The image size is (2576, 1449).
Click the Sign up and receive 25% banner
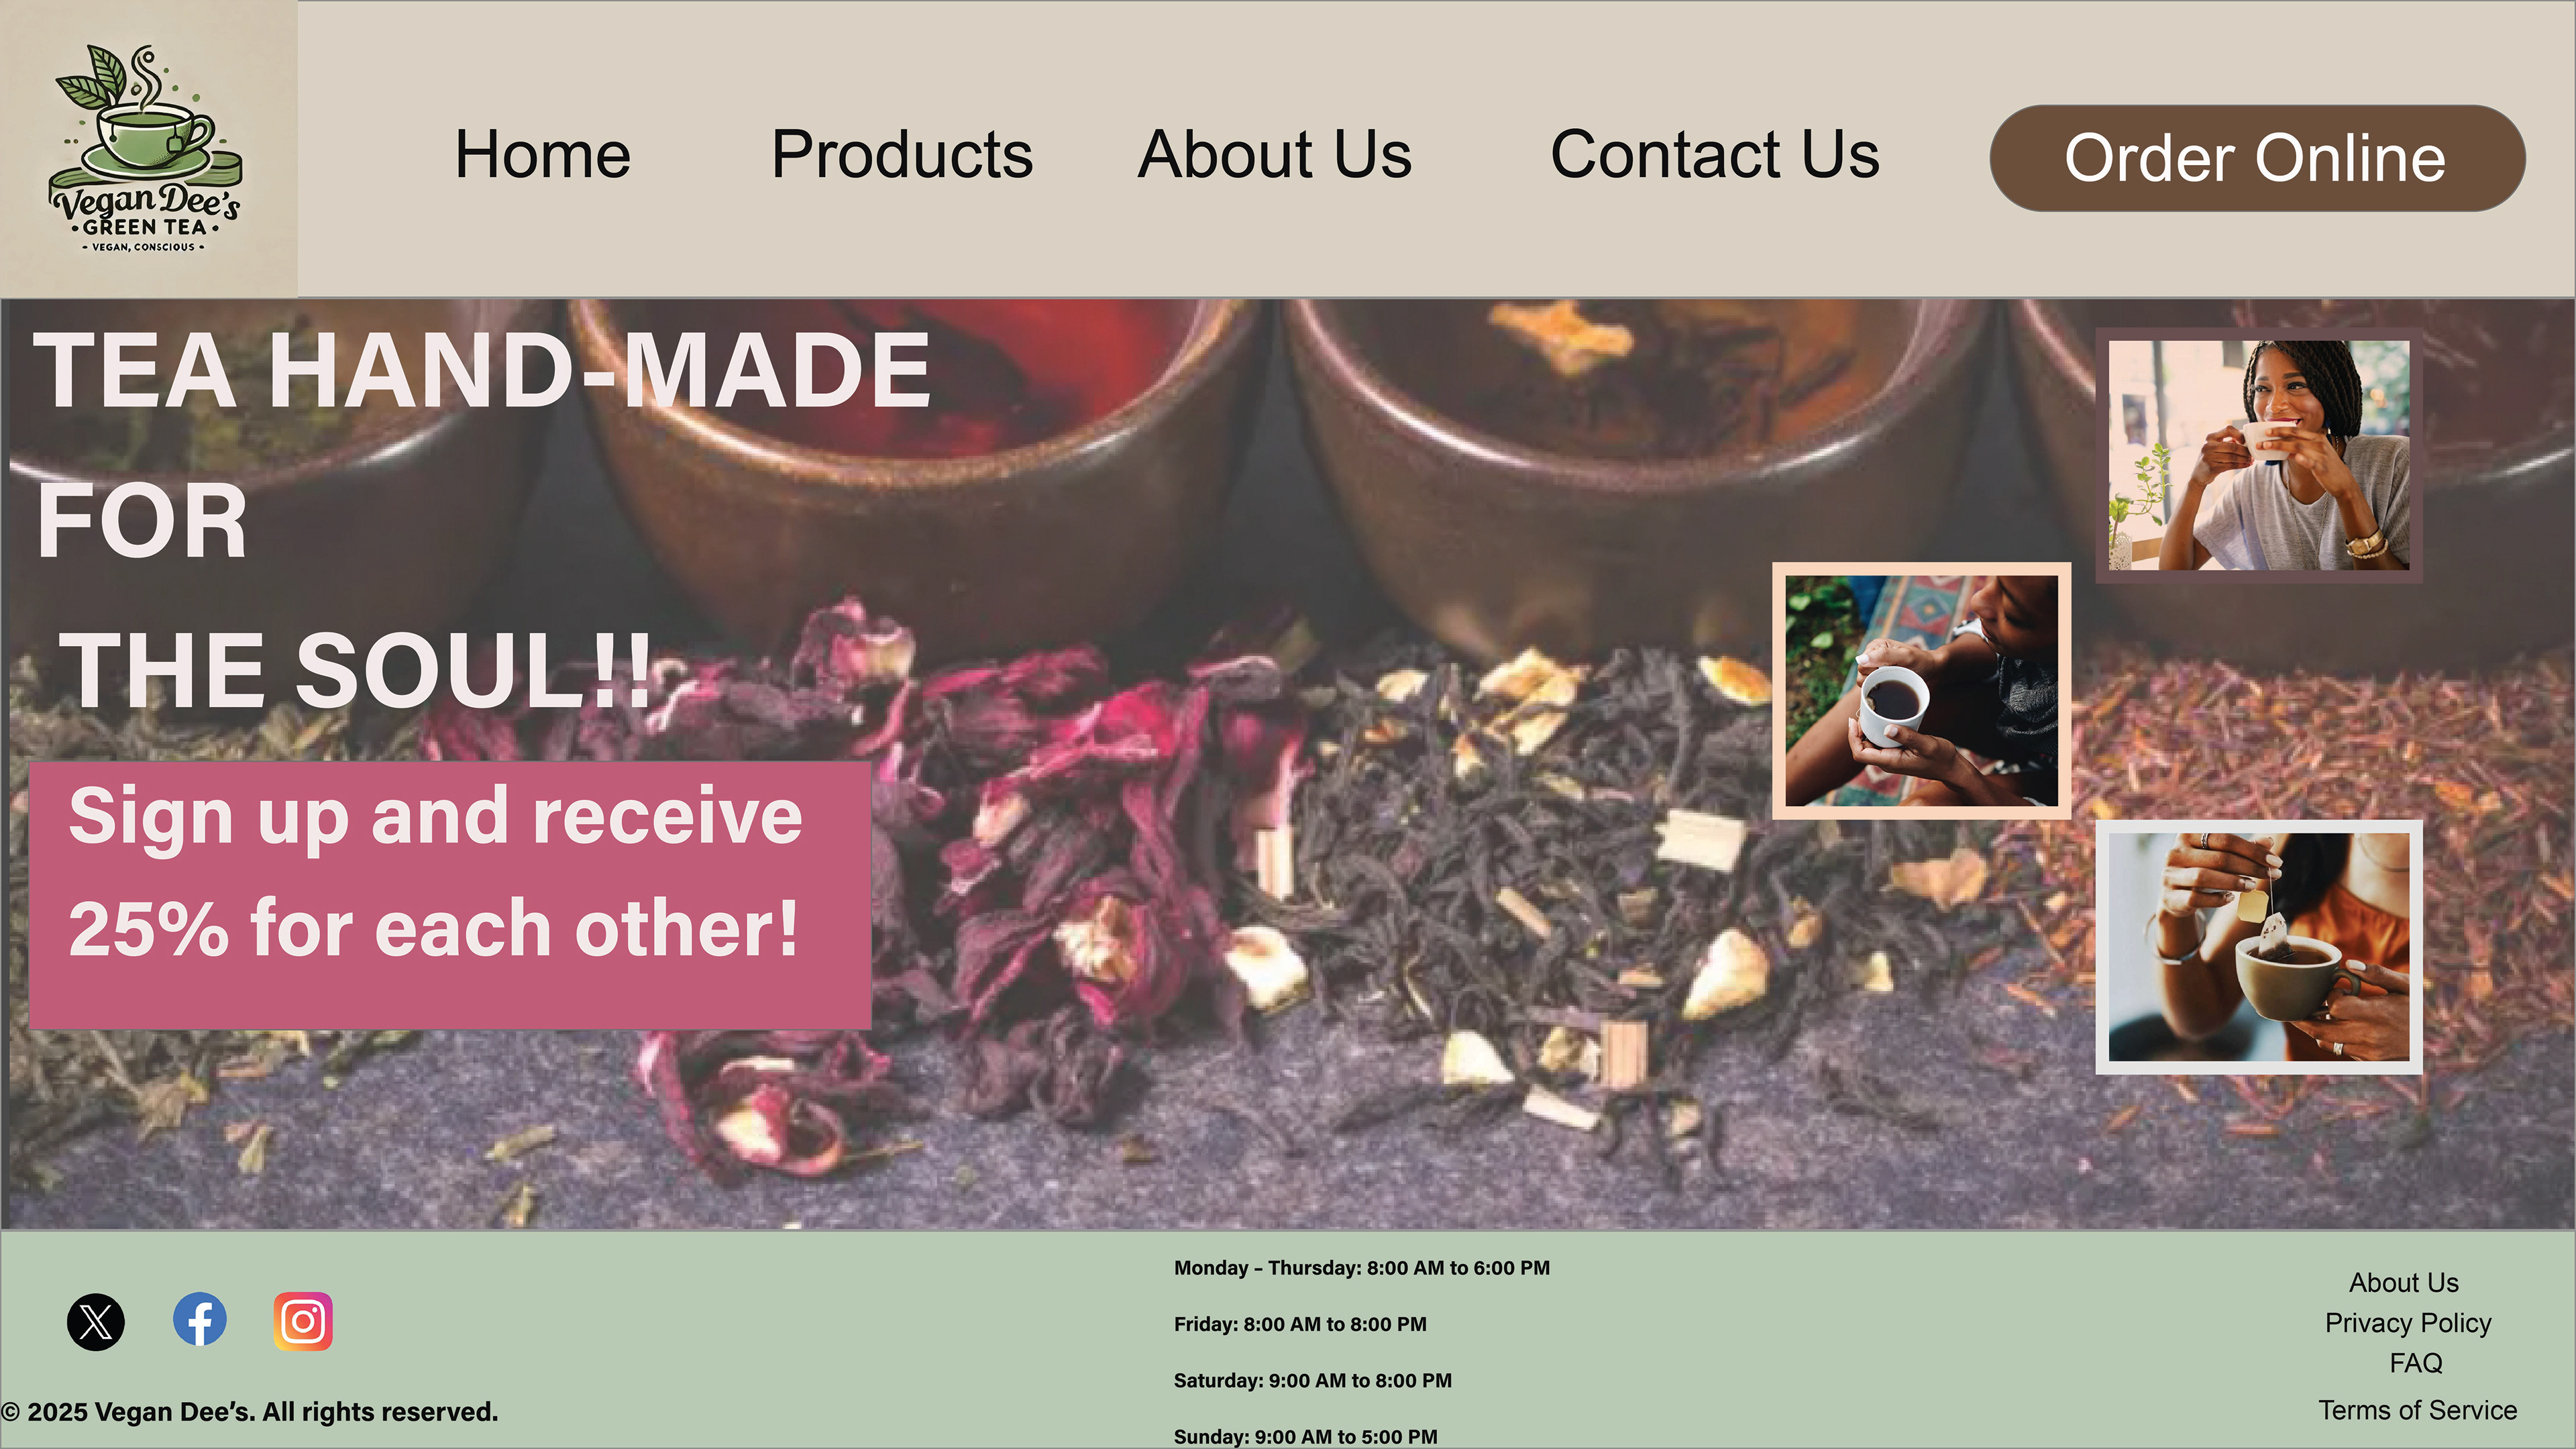pos(450,895)
